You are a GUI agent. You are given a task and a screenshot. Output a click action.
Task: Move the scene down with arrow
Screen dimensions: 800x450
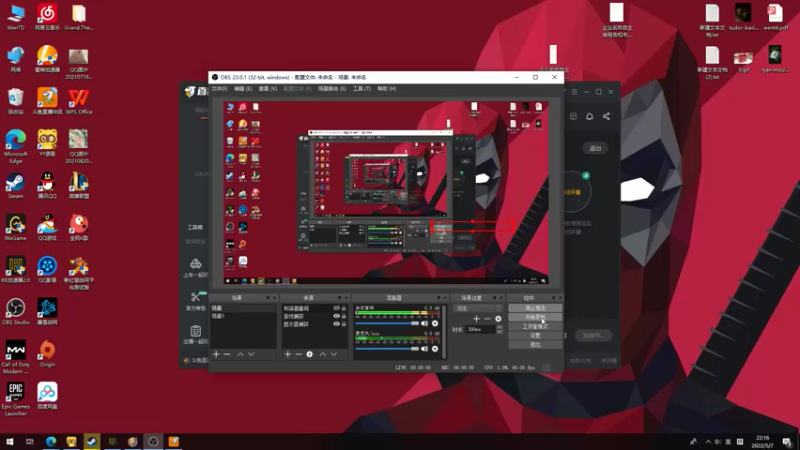[x=251, y=354]
